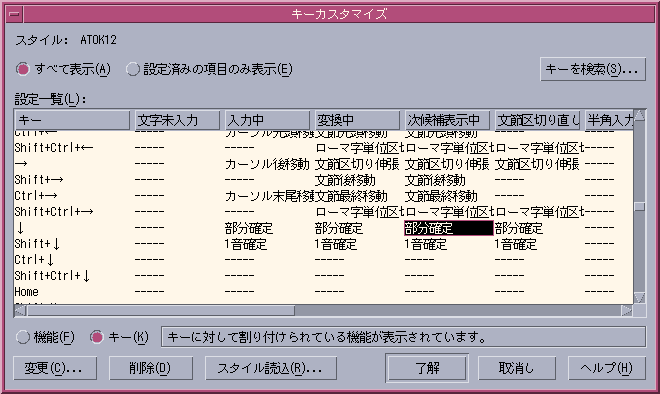Select Shift+Ctrl+← key row
The image size is (660, 394).
click(323, 148)
